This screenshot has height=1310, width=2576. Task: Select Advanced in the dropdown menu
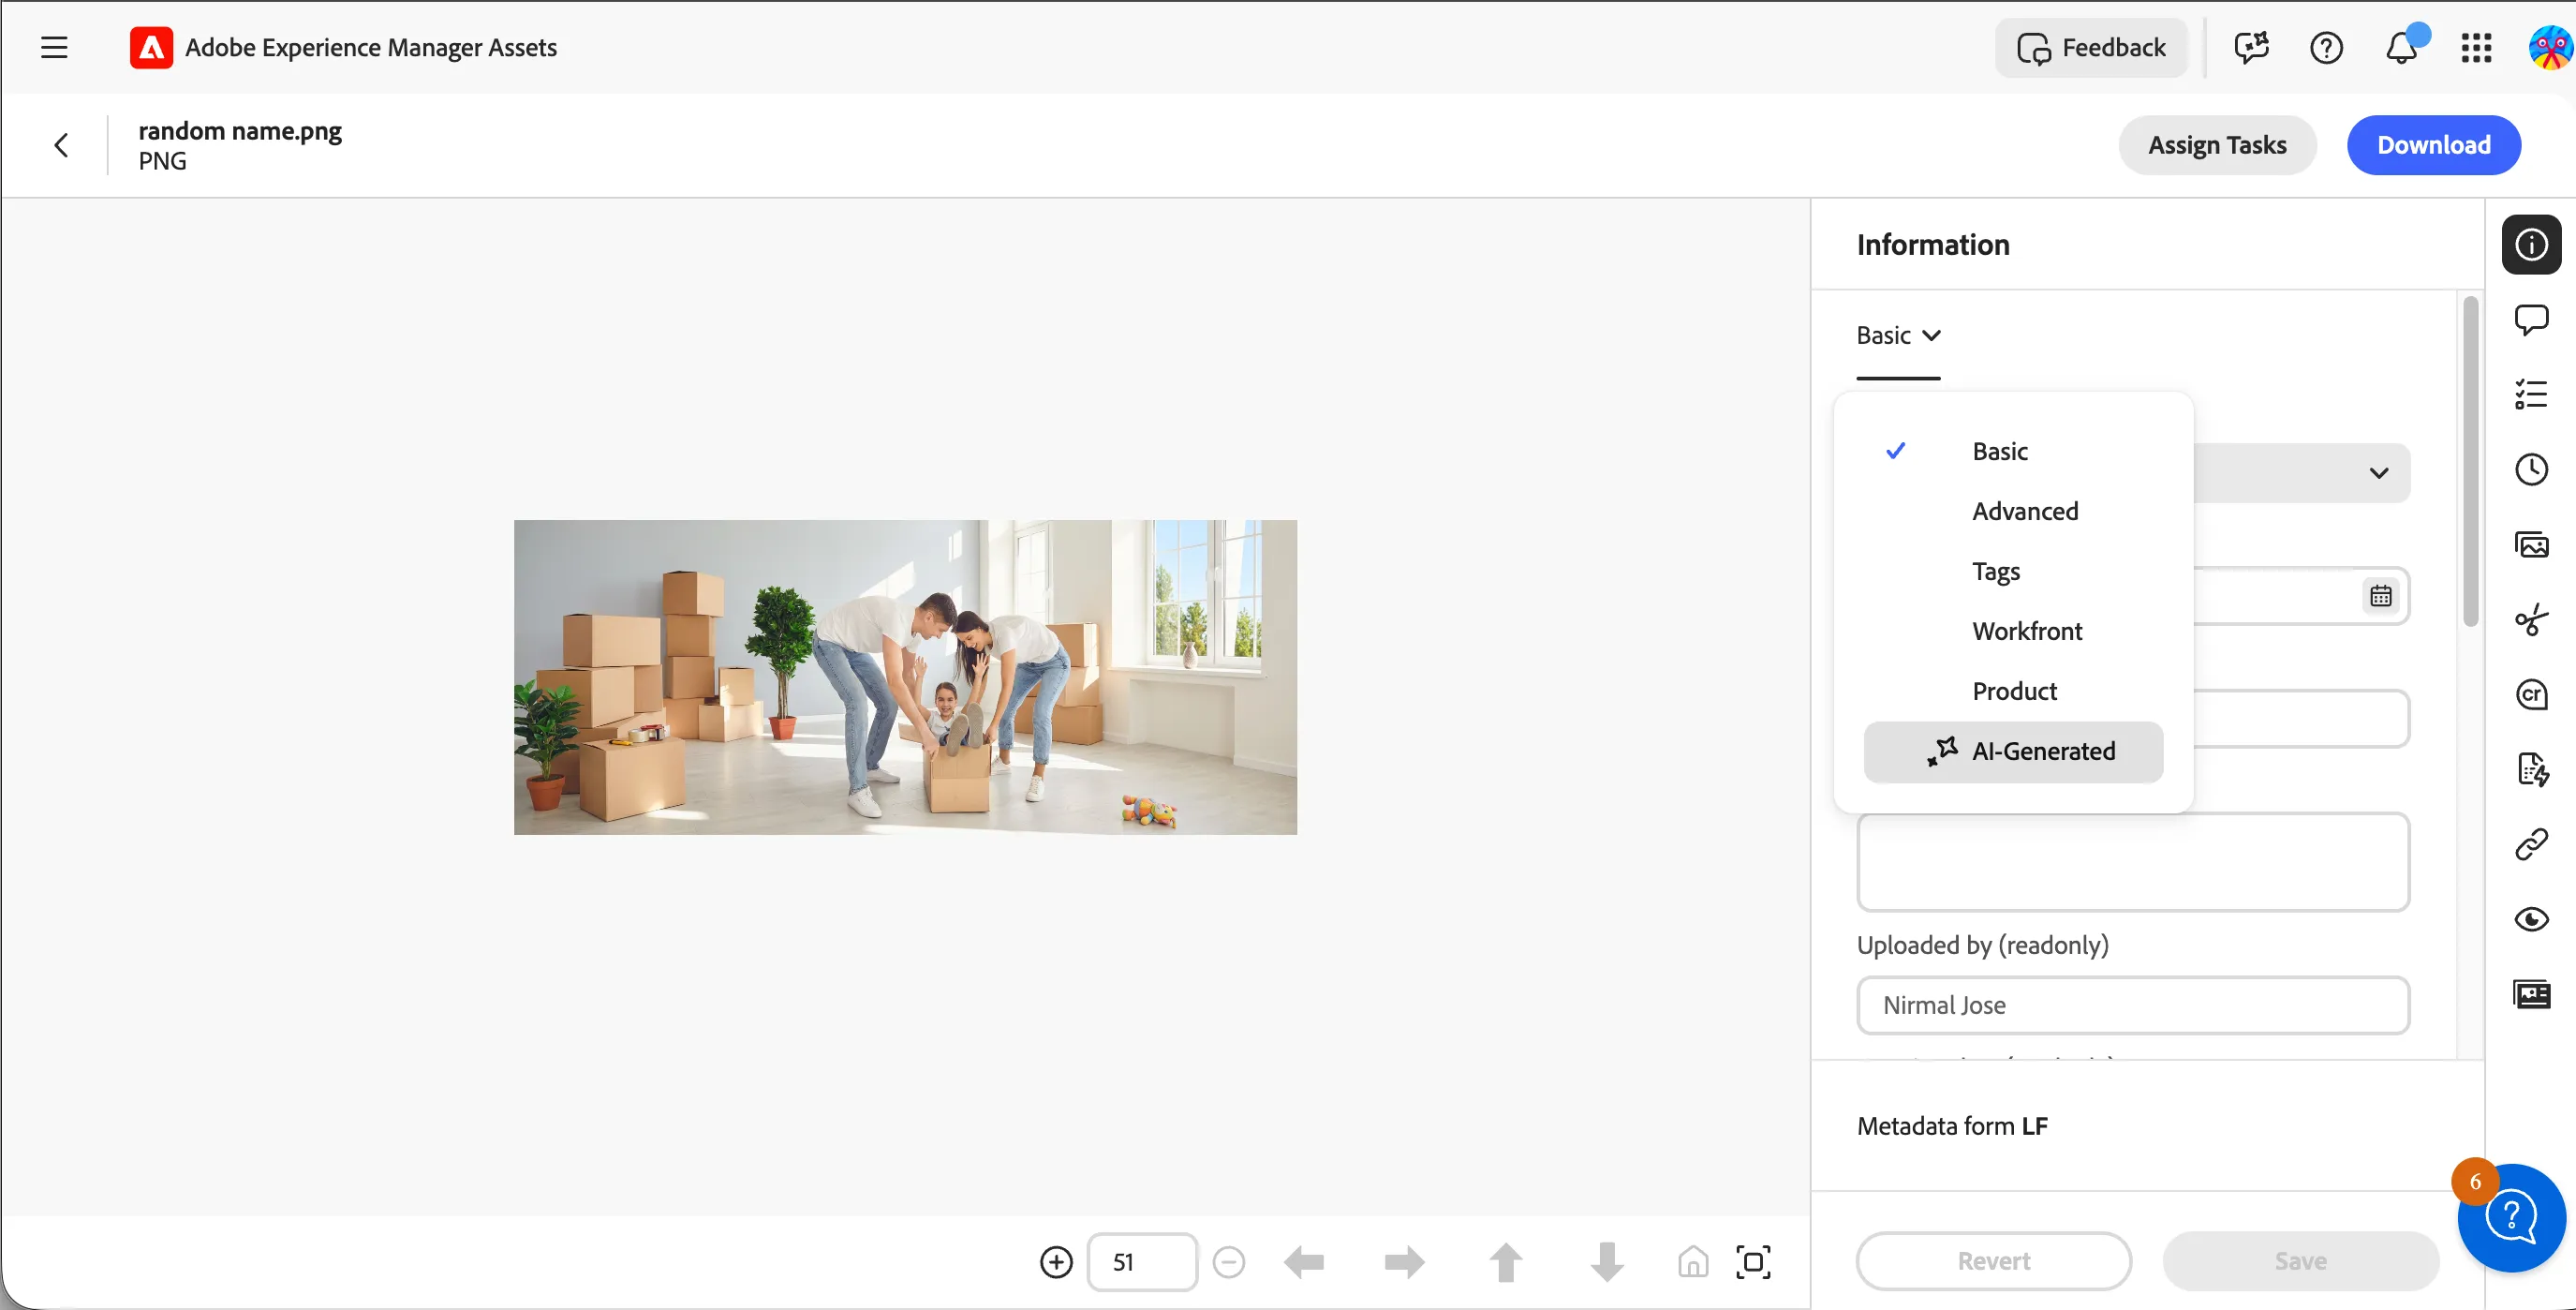coord(2013,511)
